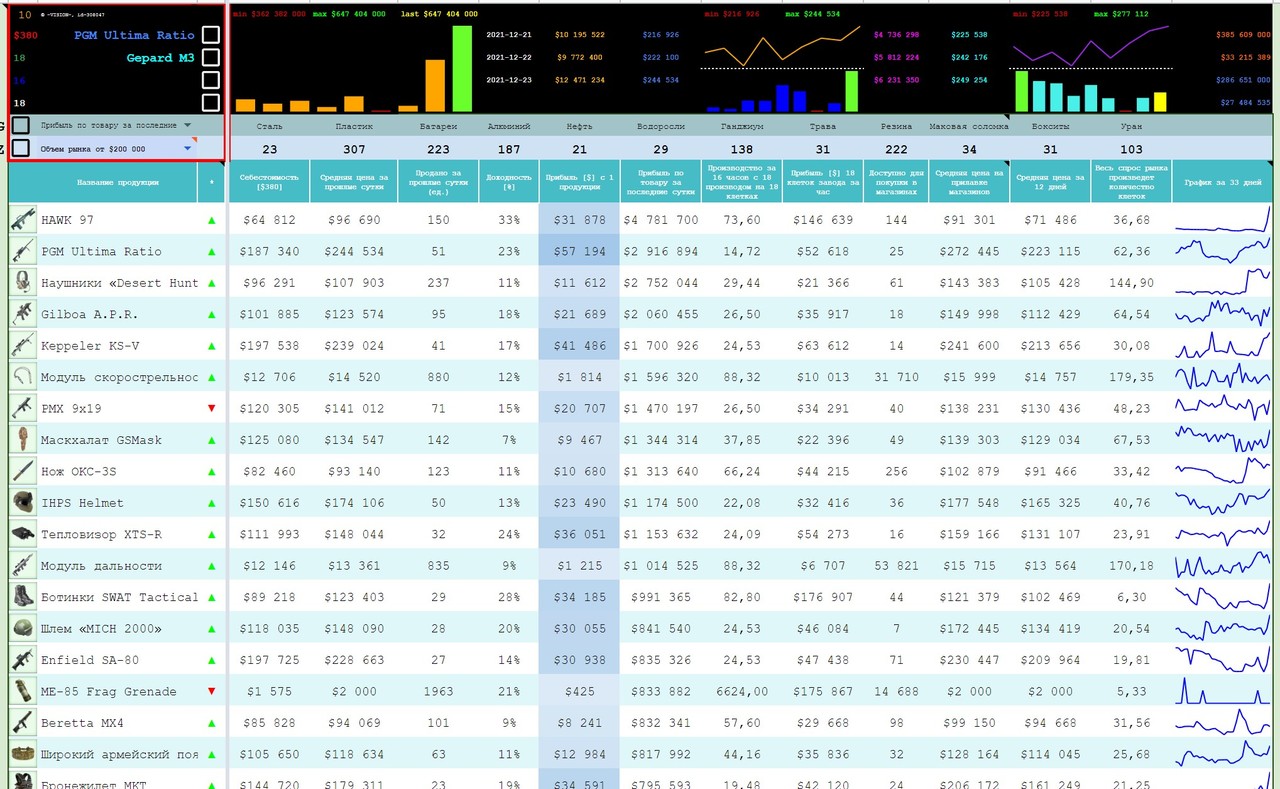Image resolution: width=1280 pixels, height=789 pixels.
Task: Tick the checkbox next to PGM Ultima Ratio
Action: pyautogui.click(x=211, y=35)
